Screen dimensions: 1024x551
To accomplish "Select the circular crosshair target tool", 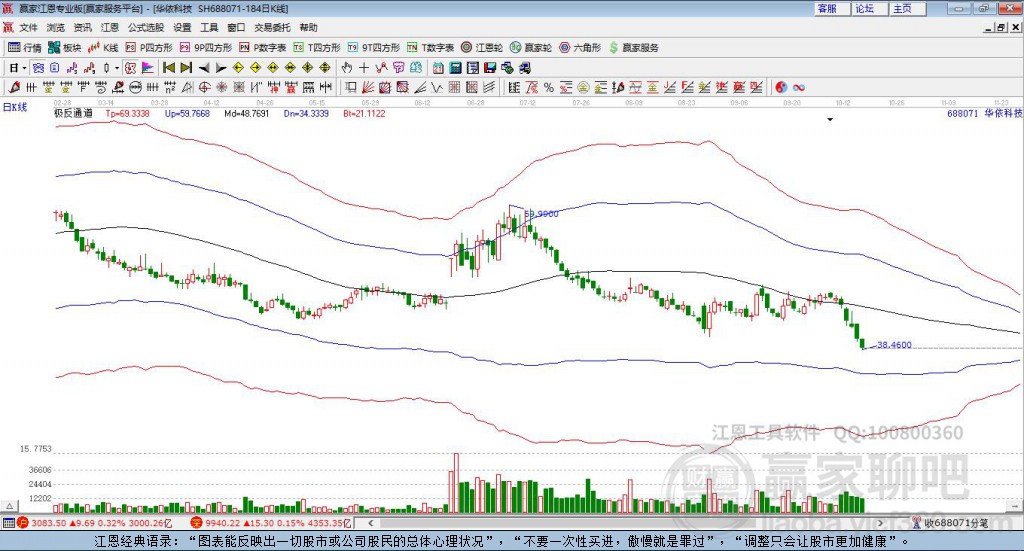I will click(204, 87).
